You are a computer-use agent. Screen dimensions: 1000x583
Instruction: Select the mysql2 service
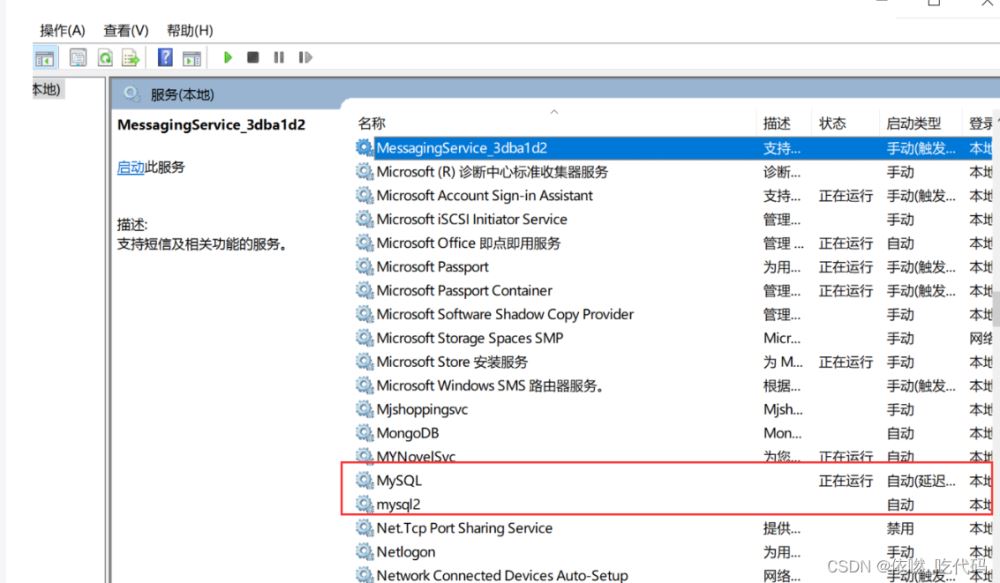click(x=398, y=505)
